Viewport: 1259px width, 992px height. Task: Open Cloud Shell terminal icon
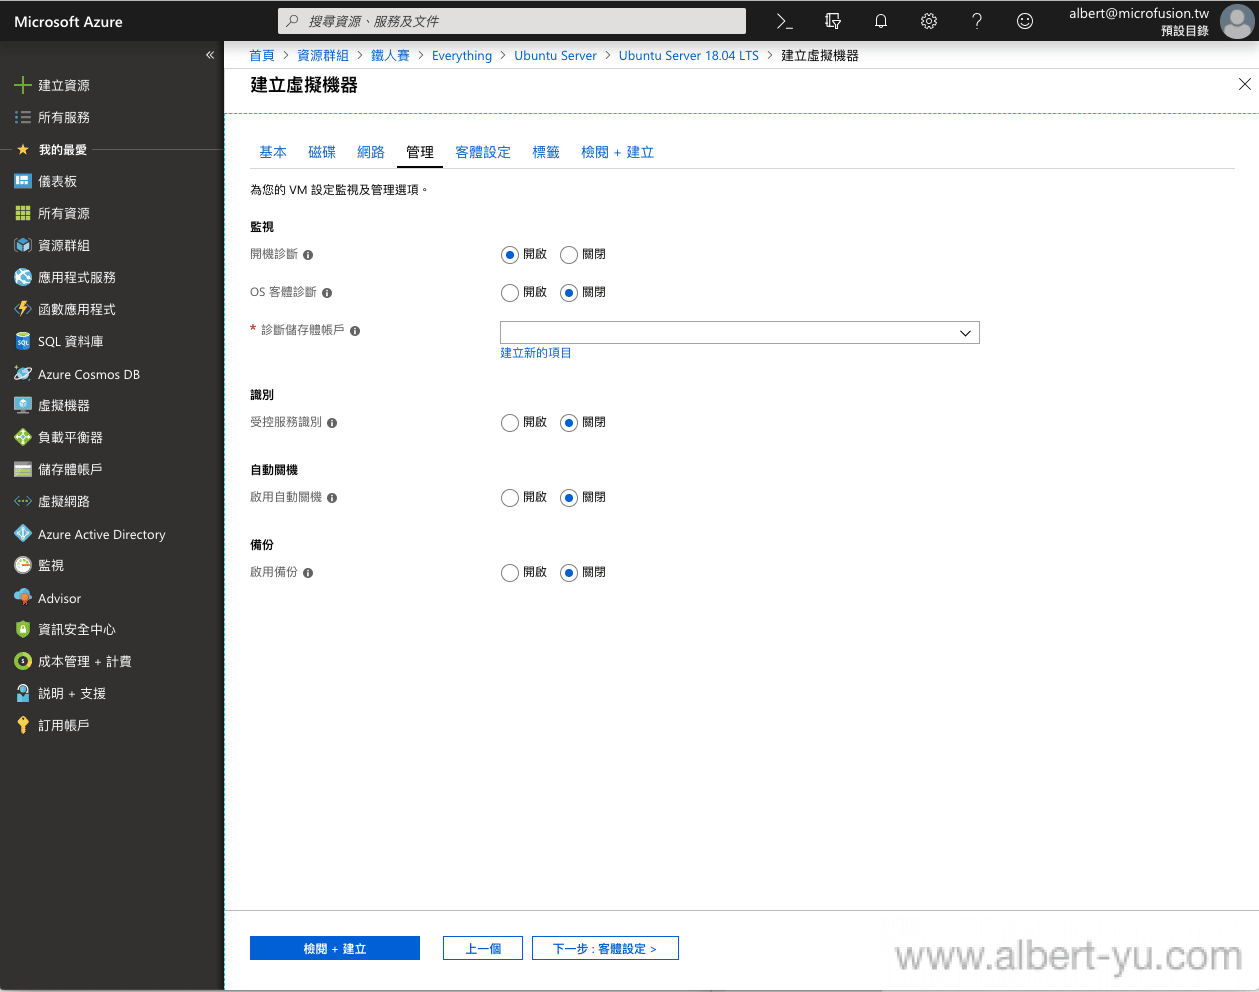coord(785,21)
